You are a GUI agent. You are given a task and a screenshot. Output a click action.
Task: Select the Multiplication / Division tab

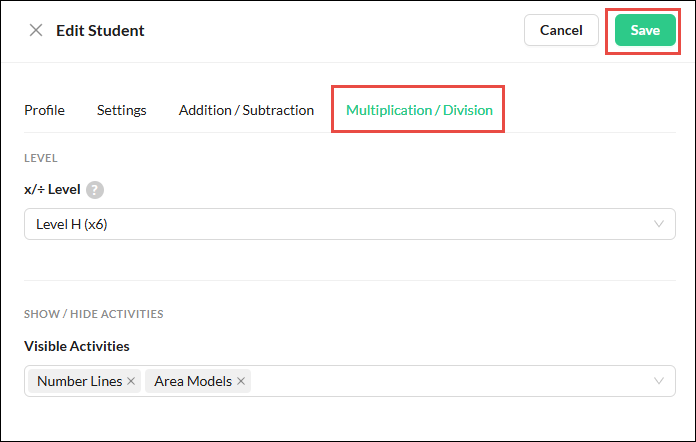[419, 110]
